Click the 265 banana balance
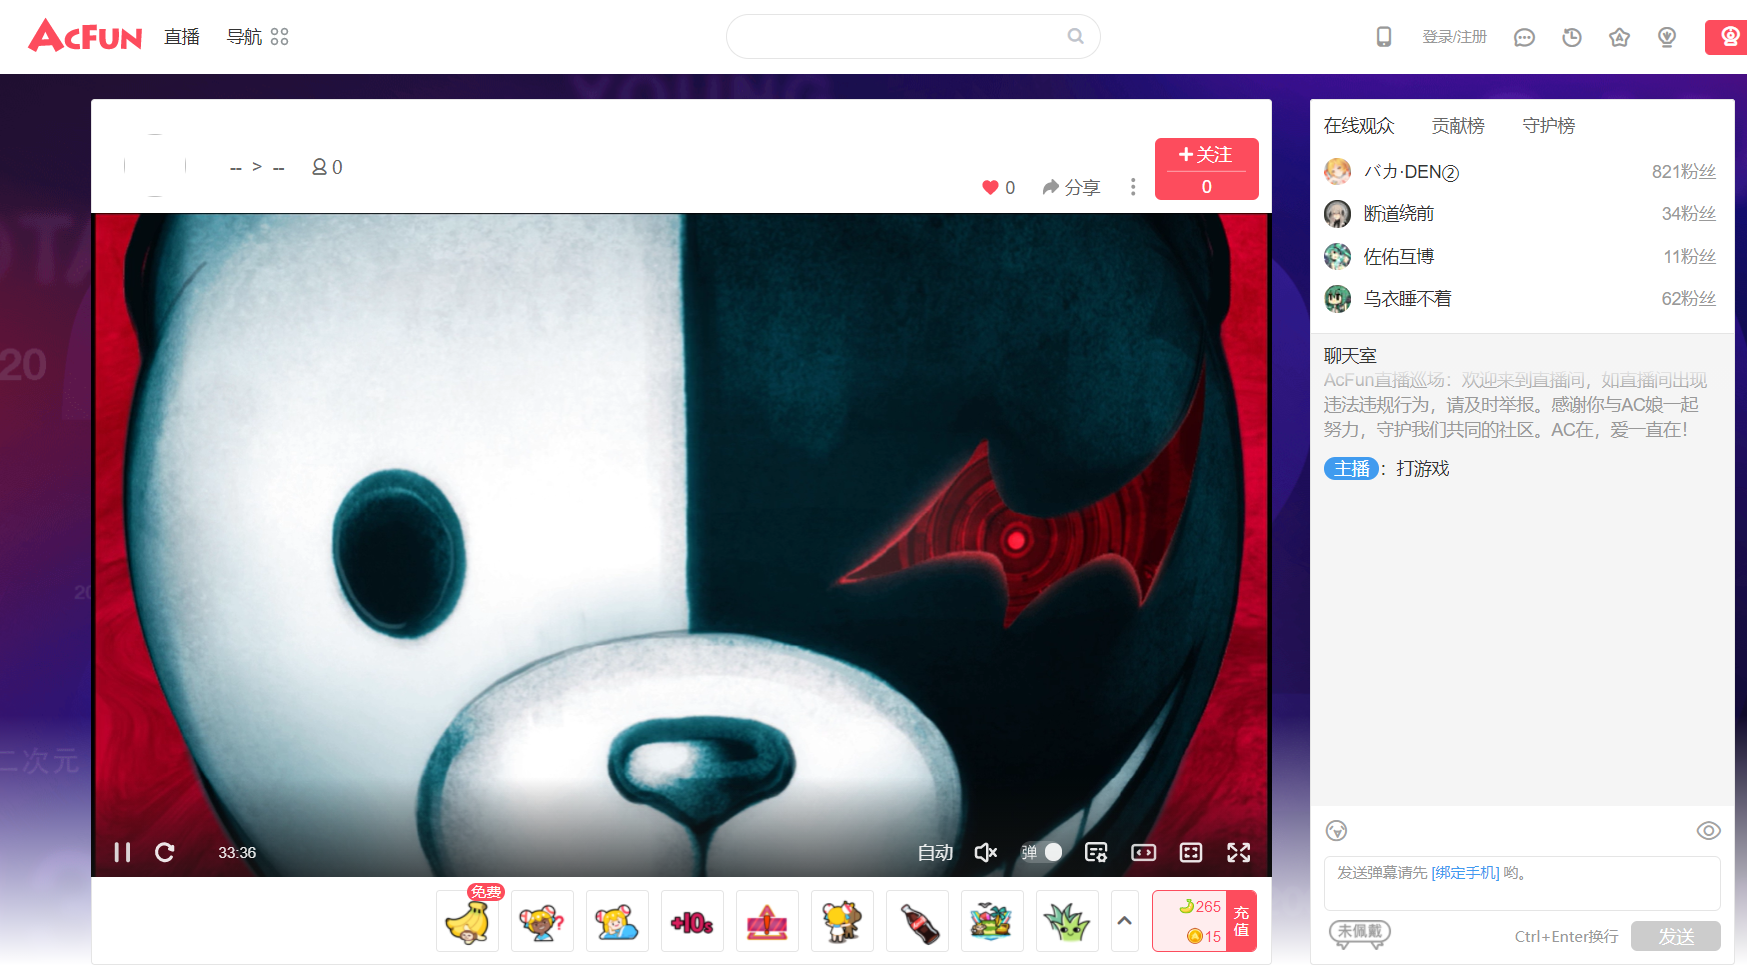Image resolution: width=1747 pixels, height=972 pixels. pyautogui.click(x=1200, y=907)
